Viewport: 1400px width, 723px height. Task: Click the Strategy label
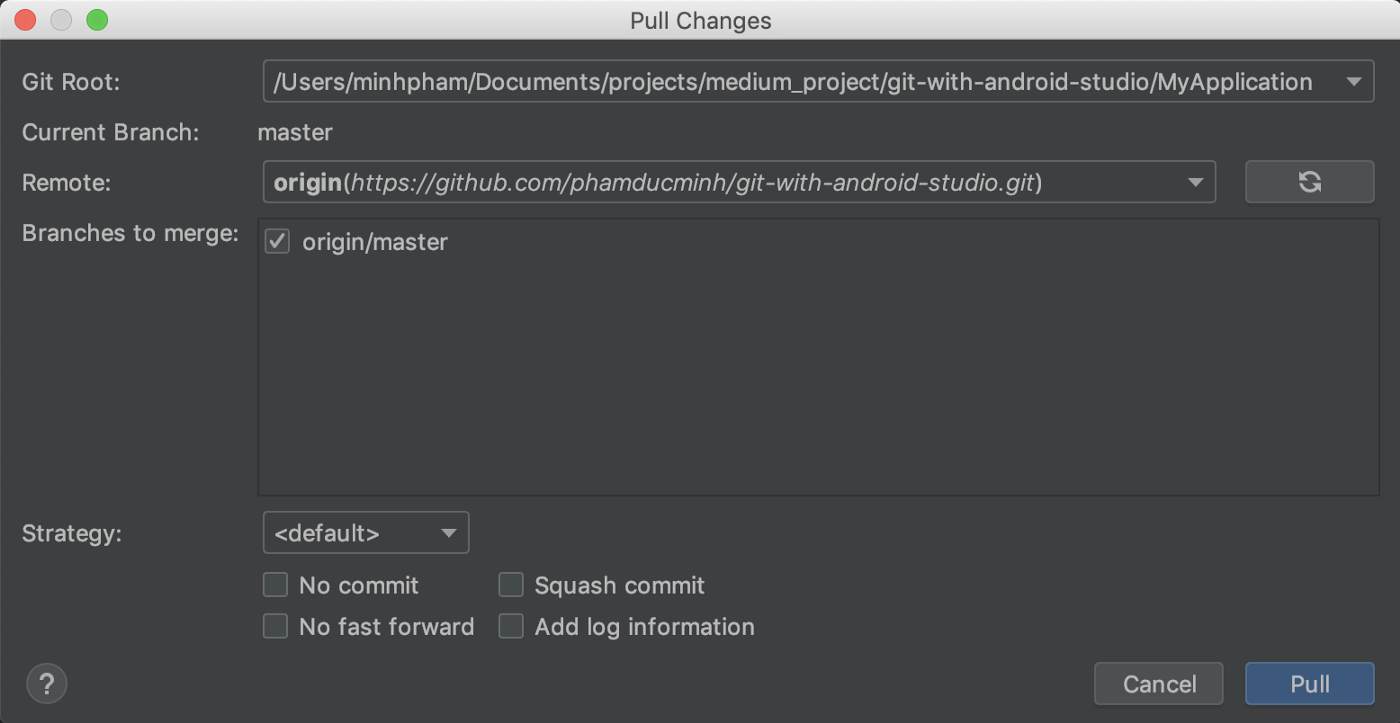tap(71, 533)
